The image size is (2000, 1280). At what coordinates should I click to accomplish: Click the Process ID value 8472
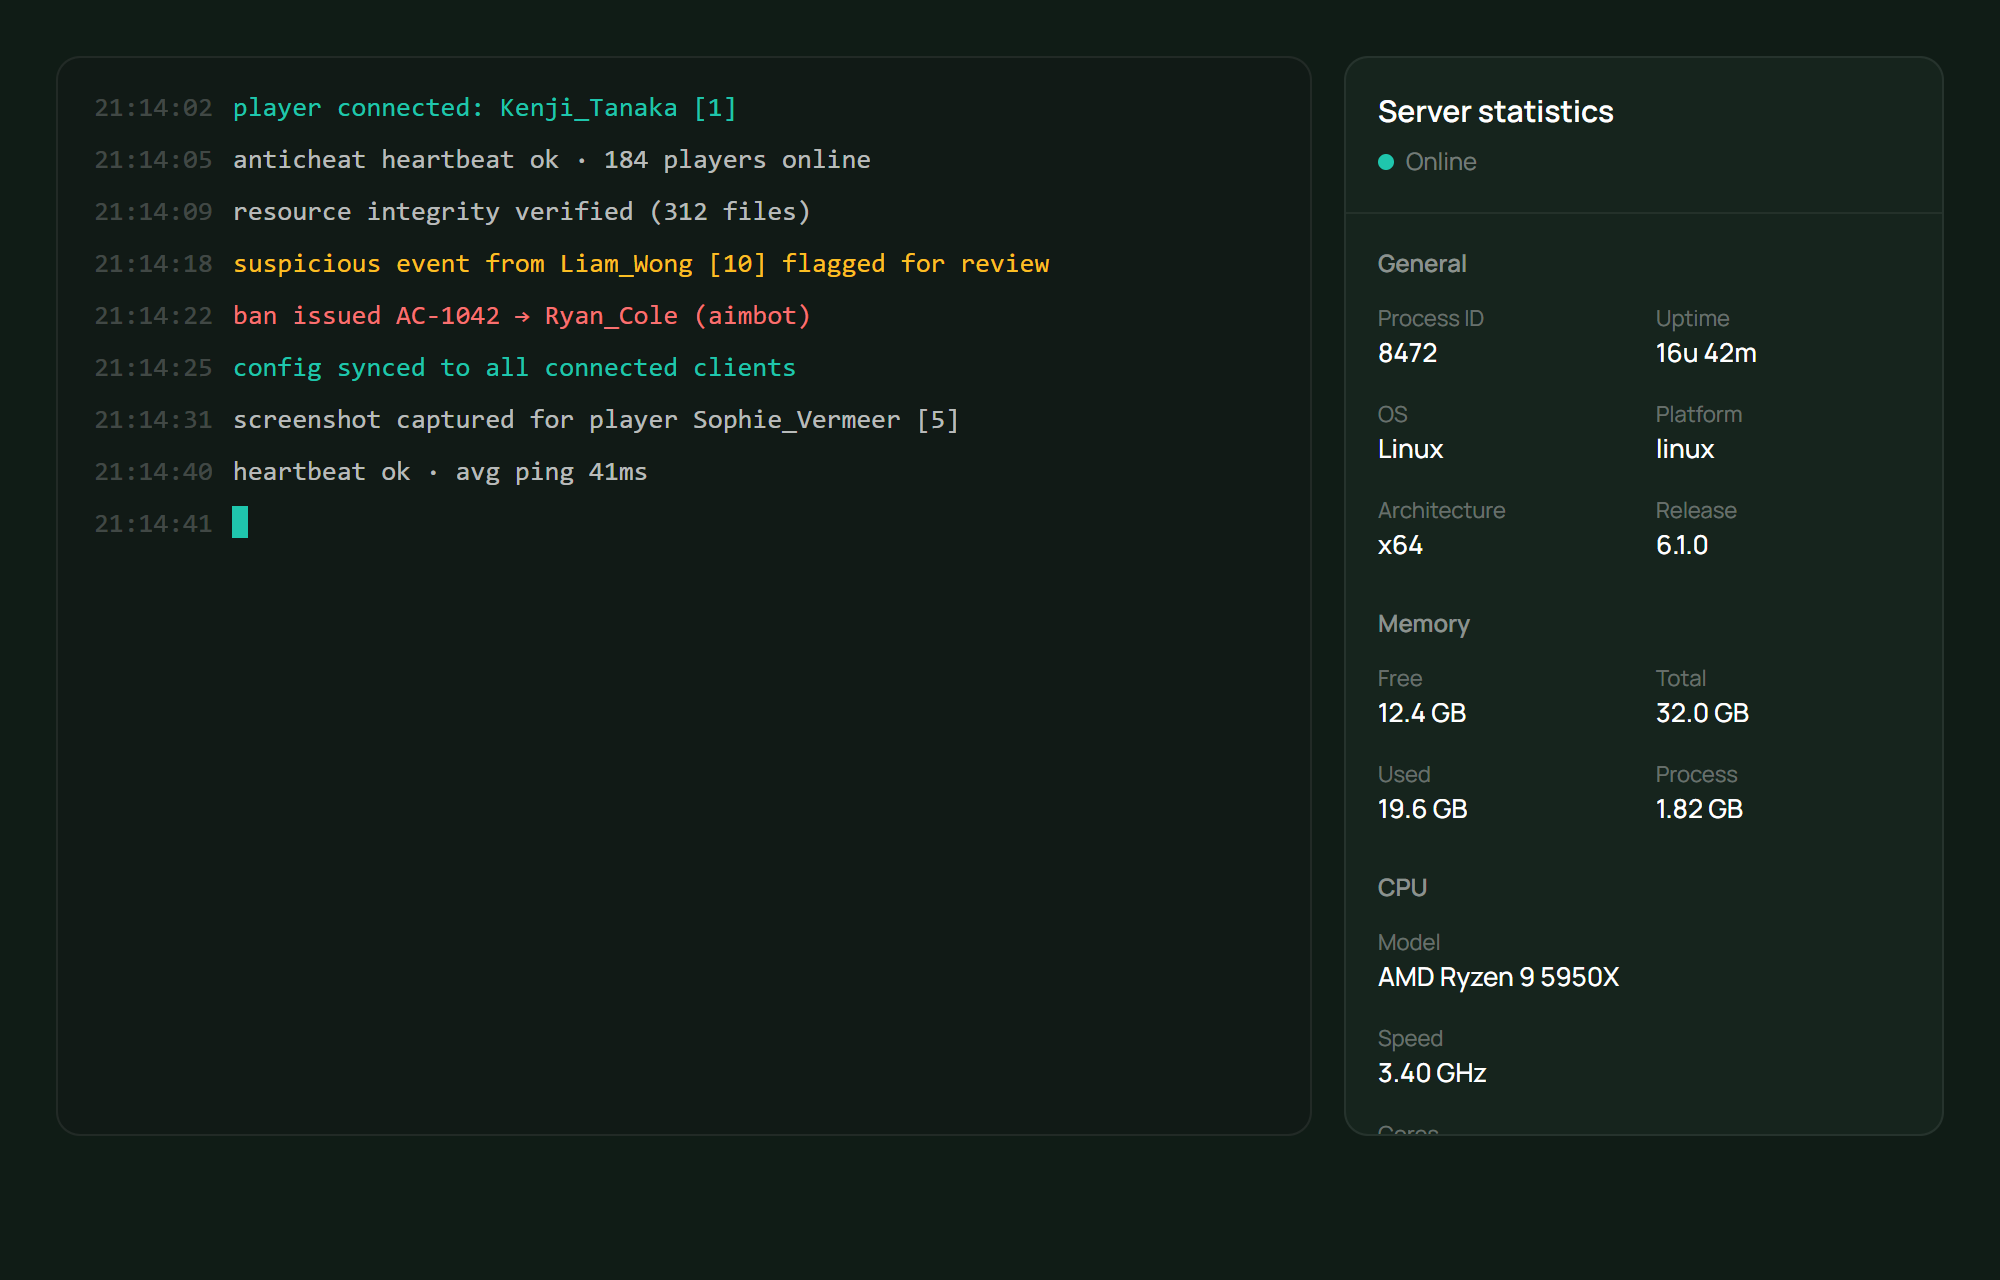(x=1407, y=353)
